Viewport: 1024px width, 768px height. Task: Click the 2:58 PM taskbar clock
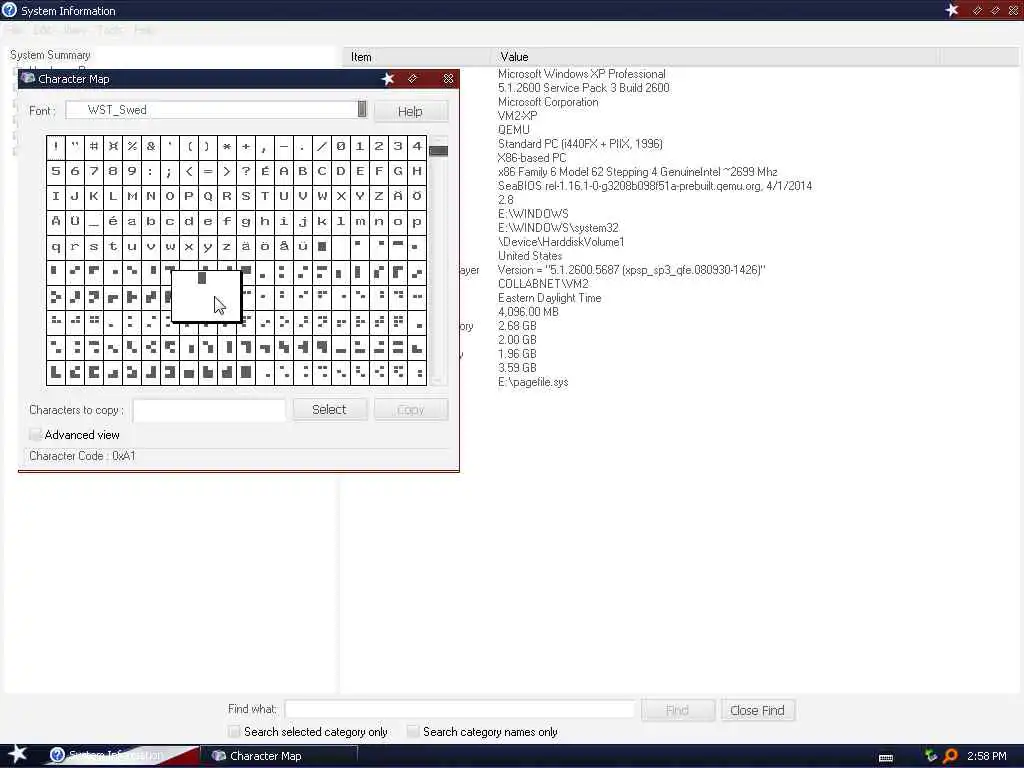coord(986,756)
